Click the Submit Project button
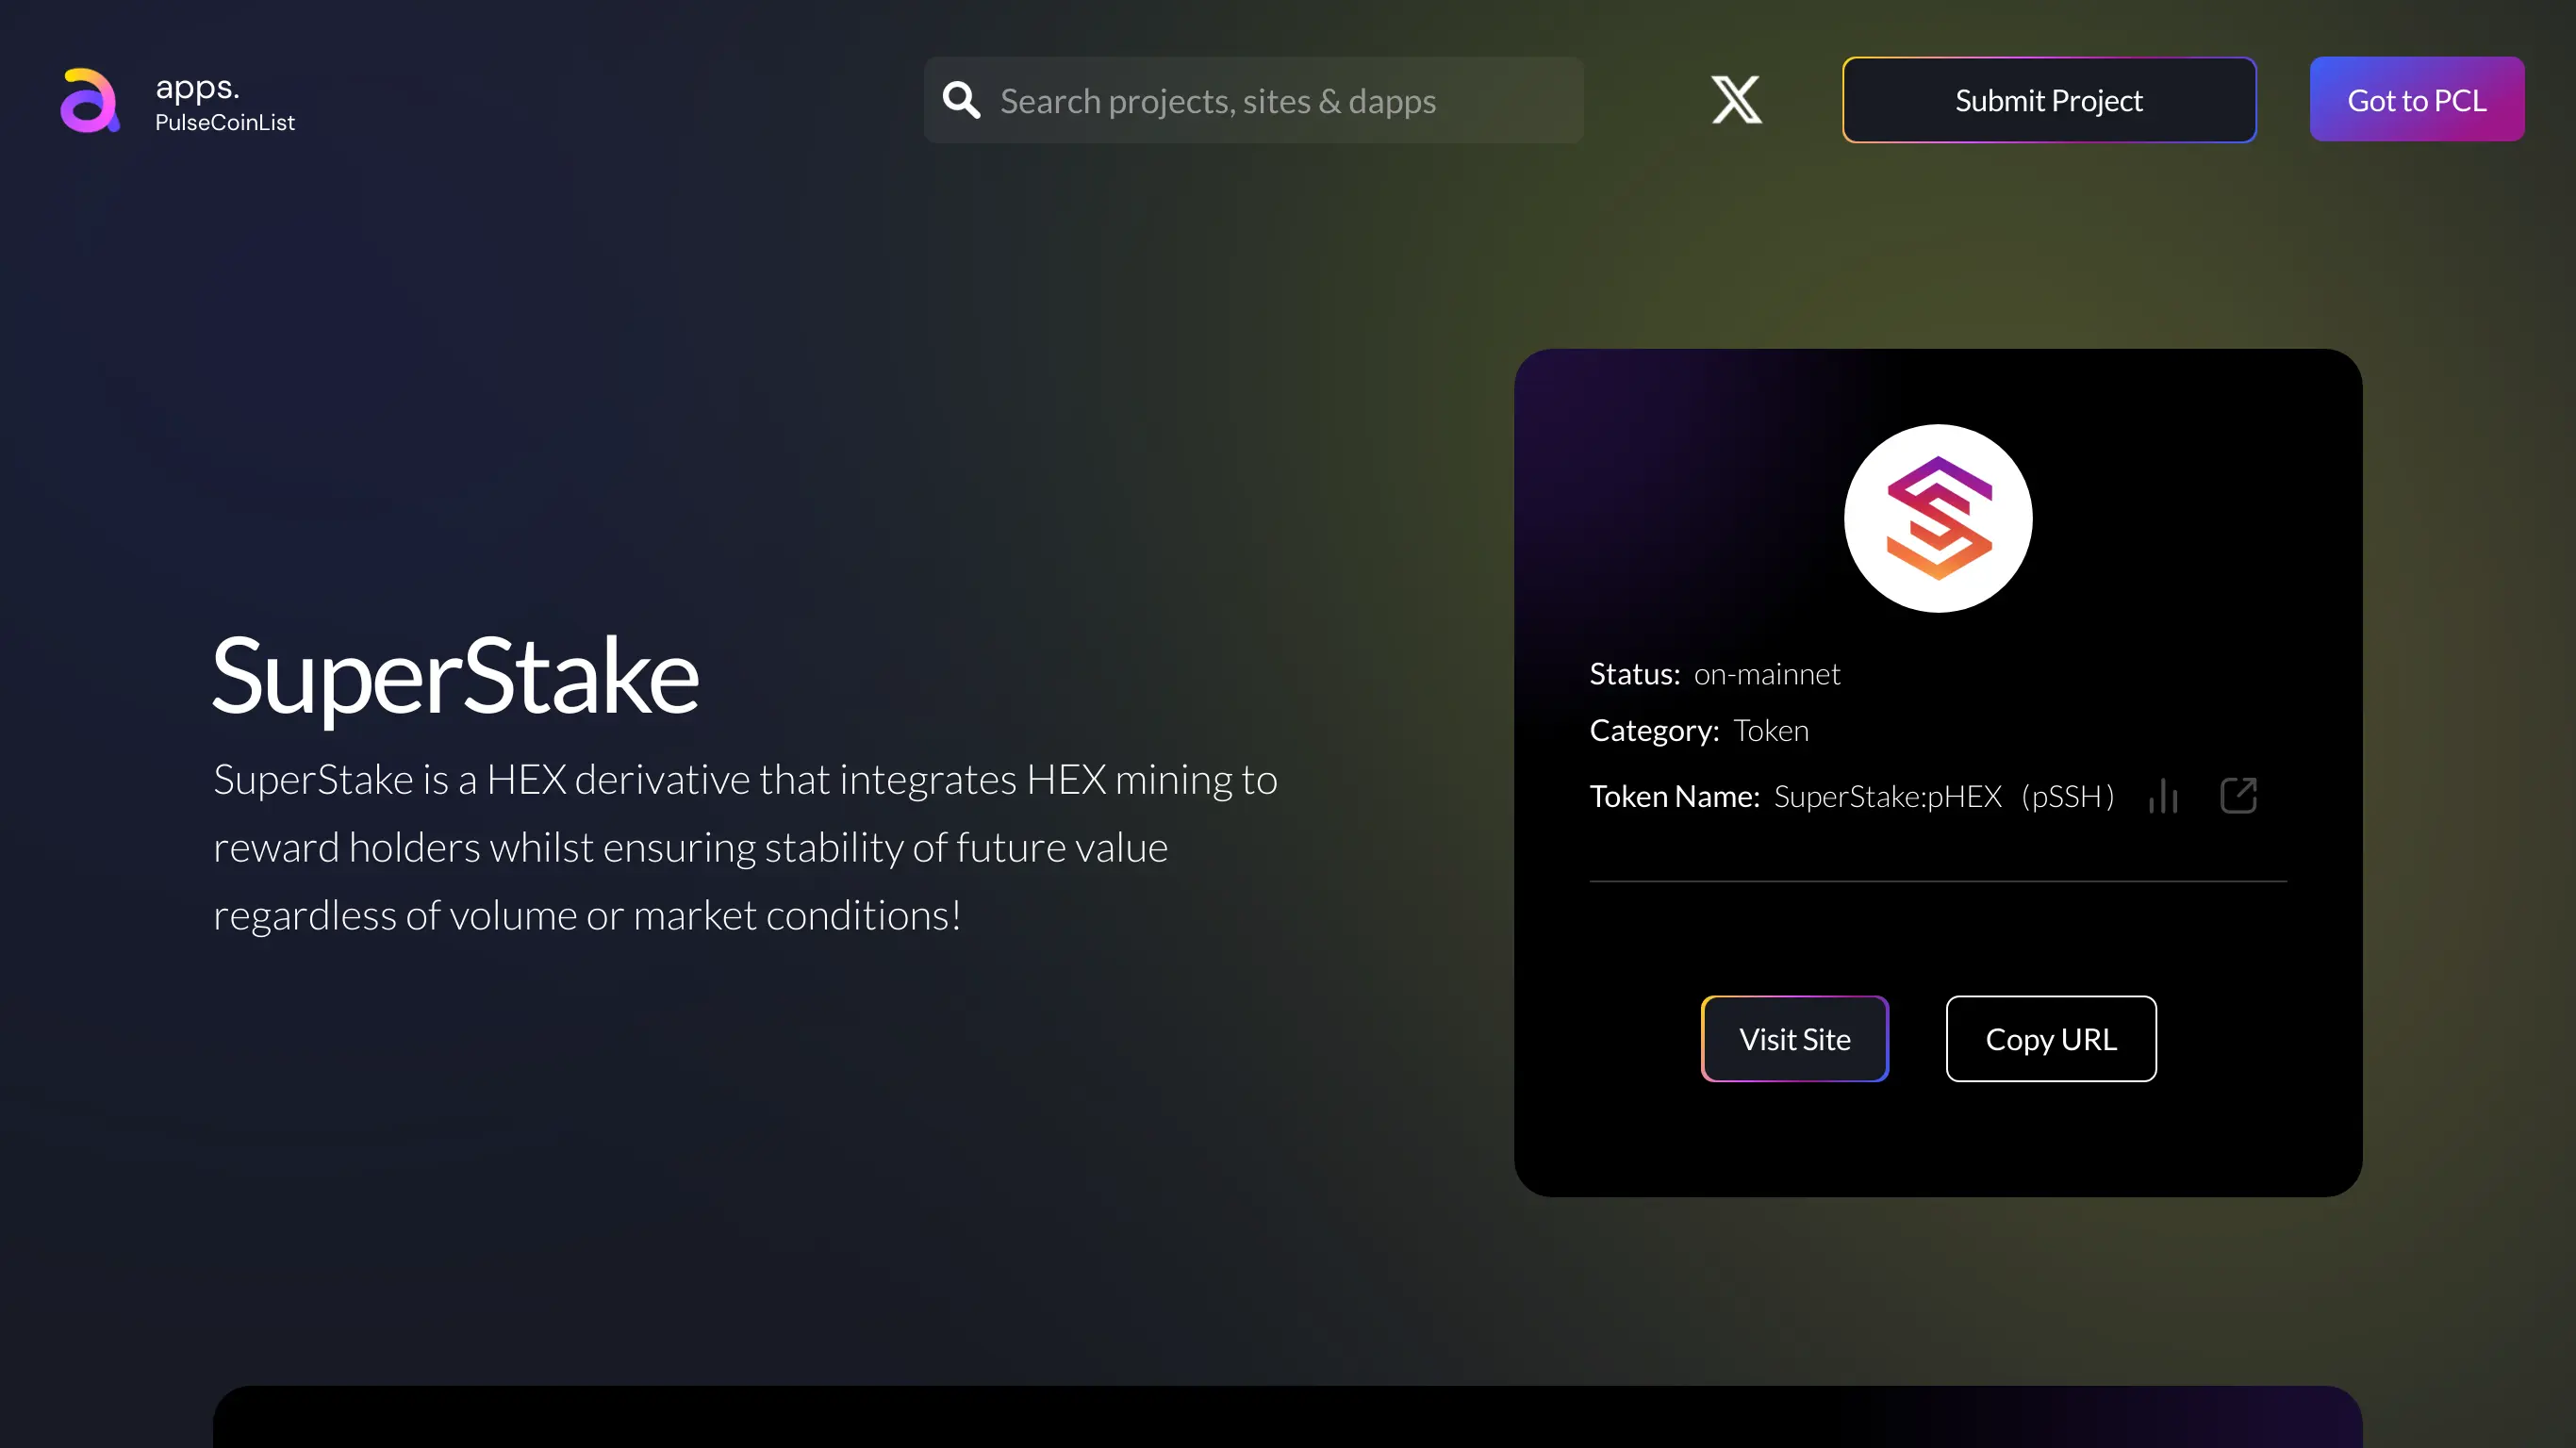2576x1448 pixels. pos(2048,100)
